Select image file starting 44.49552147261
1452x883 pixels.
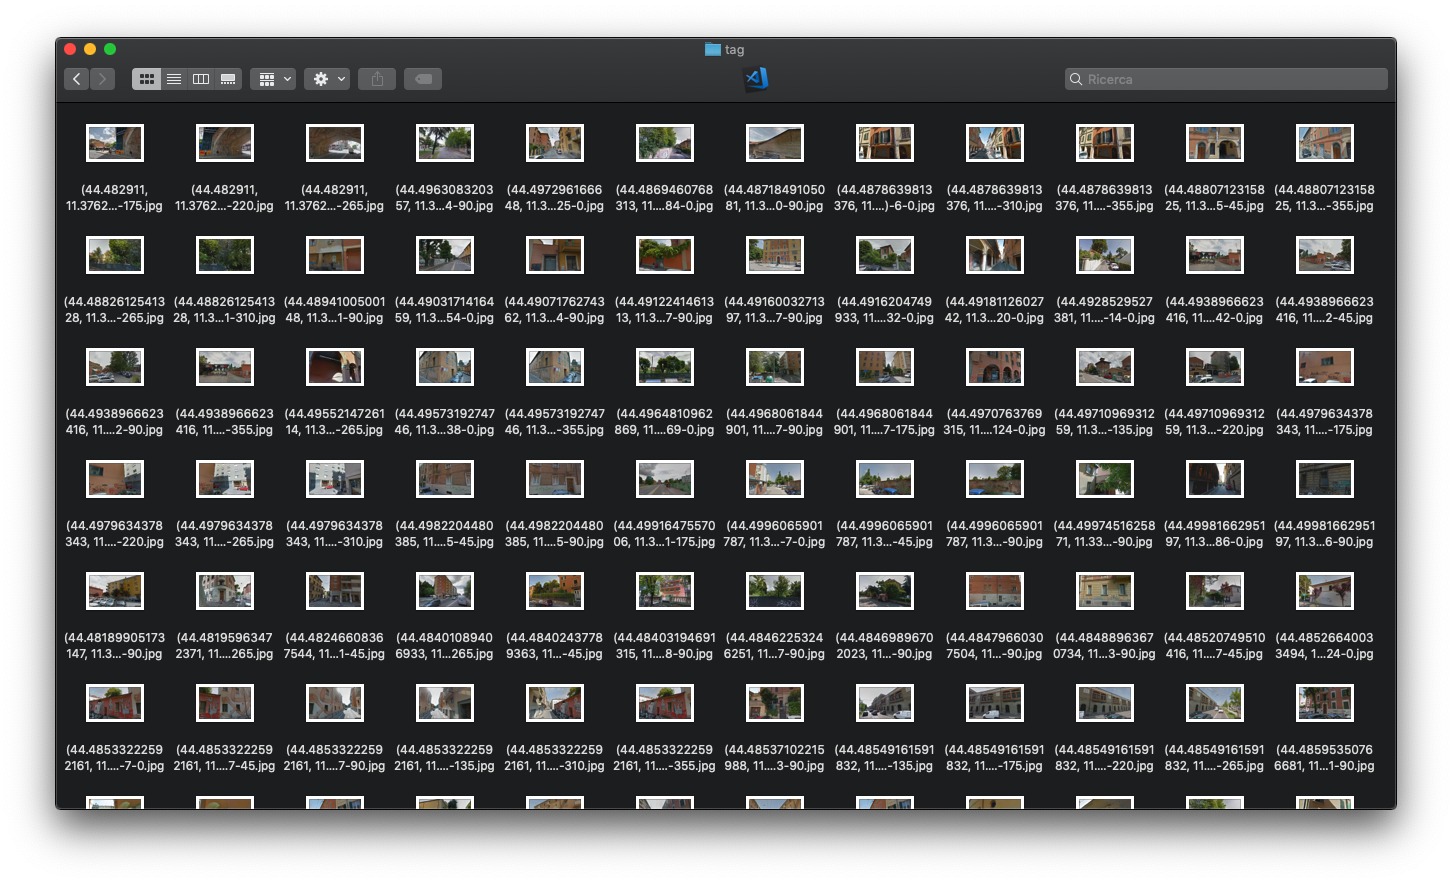[x=335, y=367]
